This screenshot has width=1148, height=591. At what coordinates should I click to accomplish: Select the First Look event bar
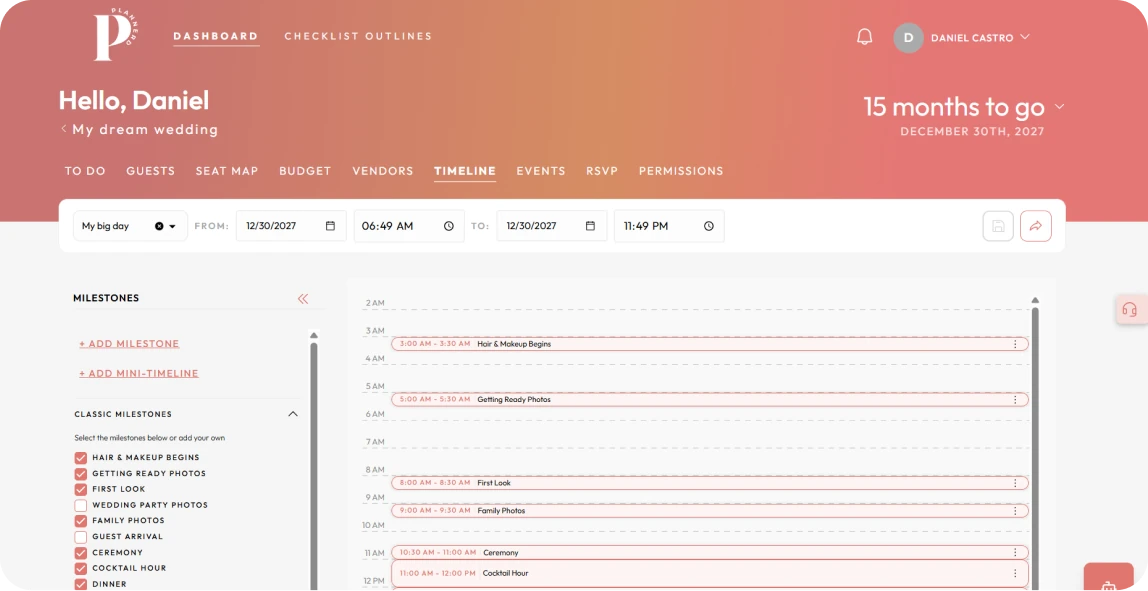tap(709, 483)
